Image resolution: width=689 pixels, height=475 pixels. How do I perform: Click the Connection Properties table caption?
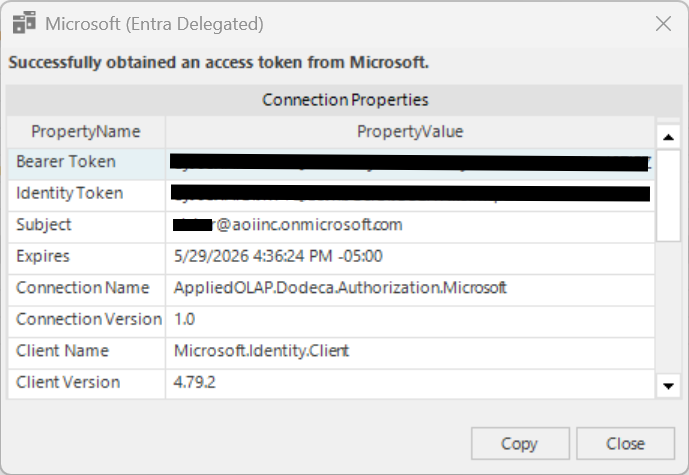[x=345, y=100]
